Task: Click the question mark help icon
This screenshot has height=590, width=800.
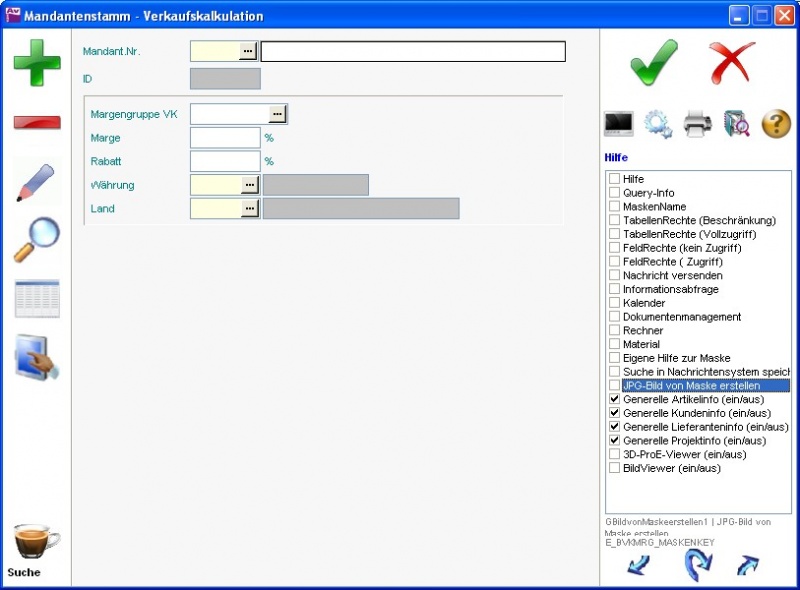Action: point(776,124)
